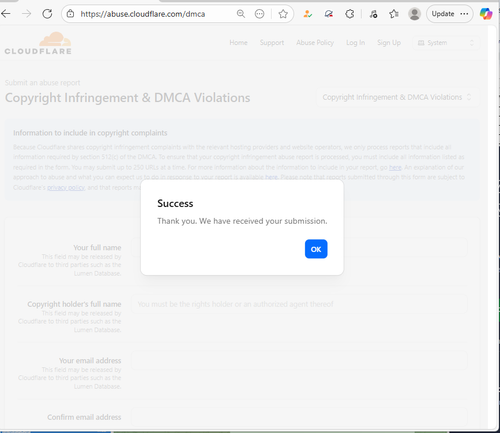500x433 pixels.
Task: Click Log In in site navigation
Action: [355, 43]
